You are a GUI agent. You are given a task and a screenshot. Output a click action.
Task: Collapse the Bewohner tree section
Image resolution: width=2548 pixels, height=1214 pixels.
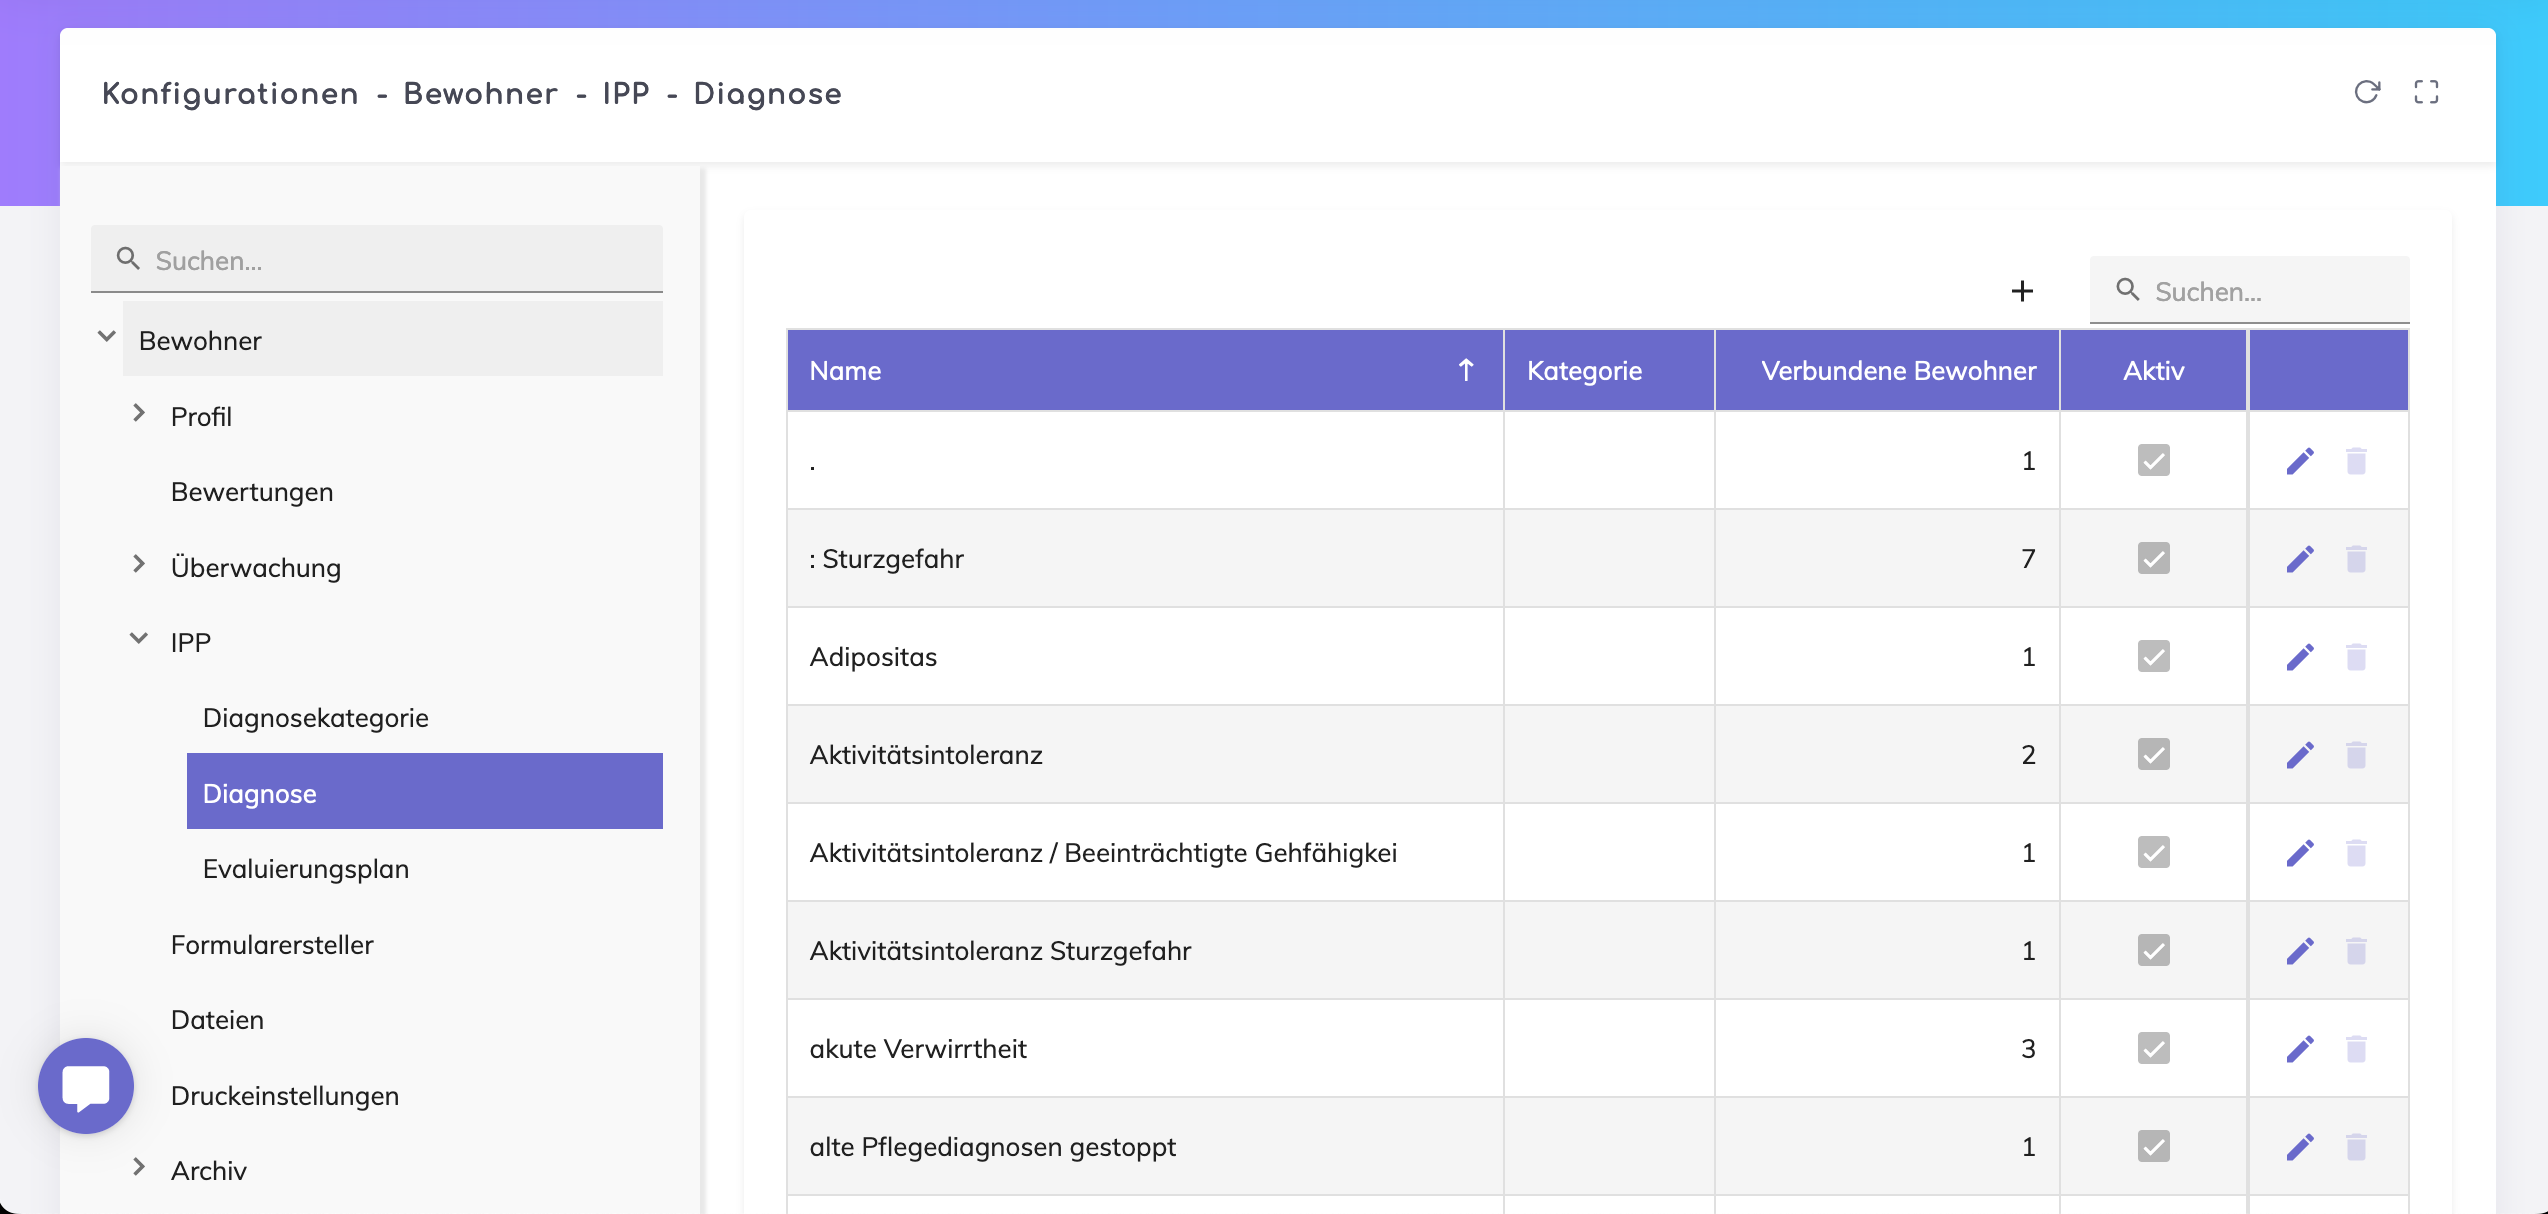[107, 337]
